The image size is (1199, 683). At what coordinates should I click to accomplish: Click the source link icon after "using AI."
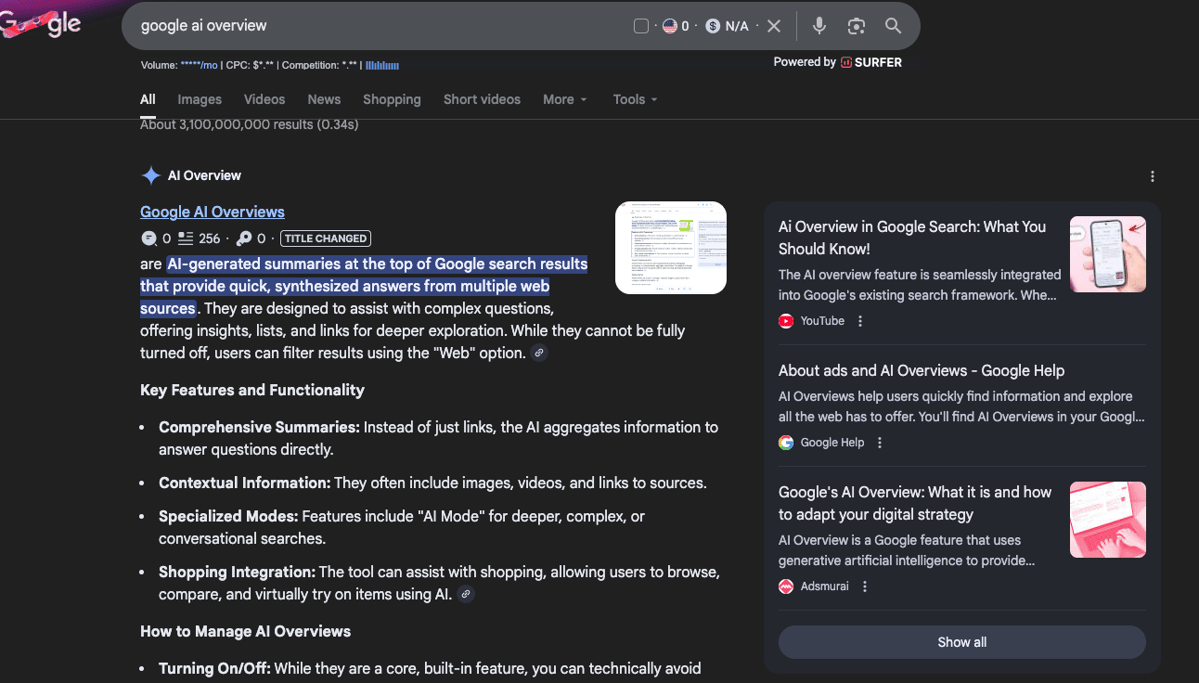pos(466,594)
